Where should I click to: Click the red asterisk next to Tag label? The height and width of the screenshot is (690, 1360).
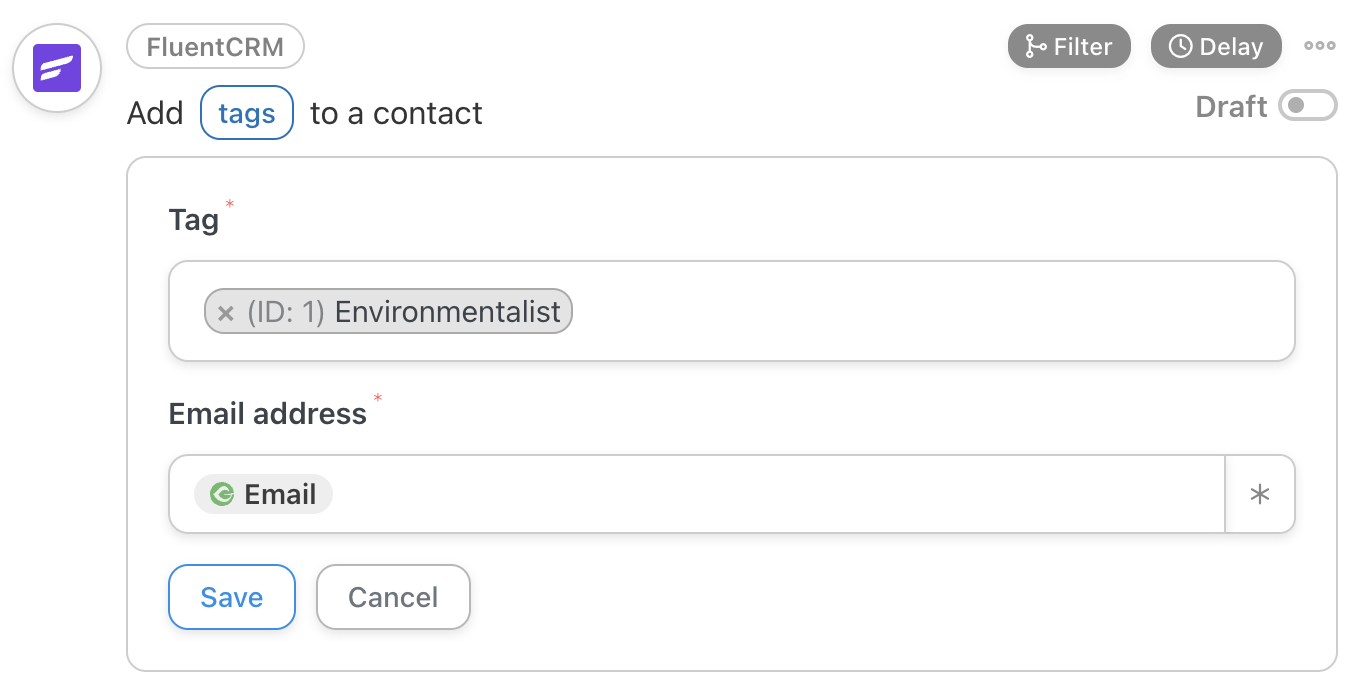[x=229, y=205]
